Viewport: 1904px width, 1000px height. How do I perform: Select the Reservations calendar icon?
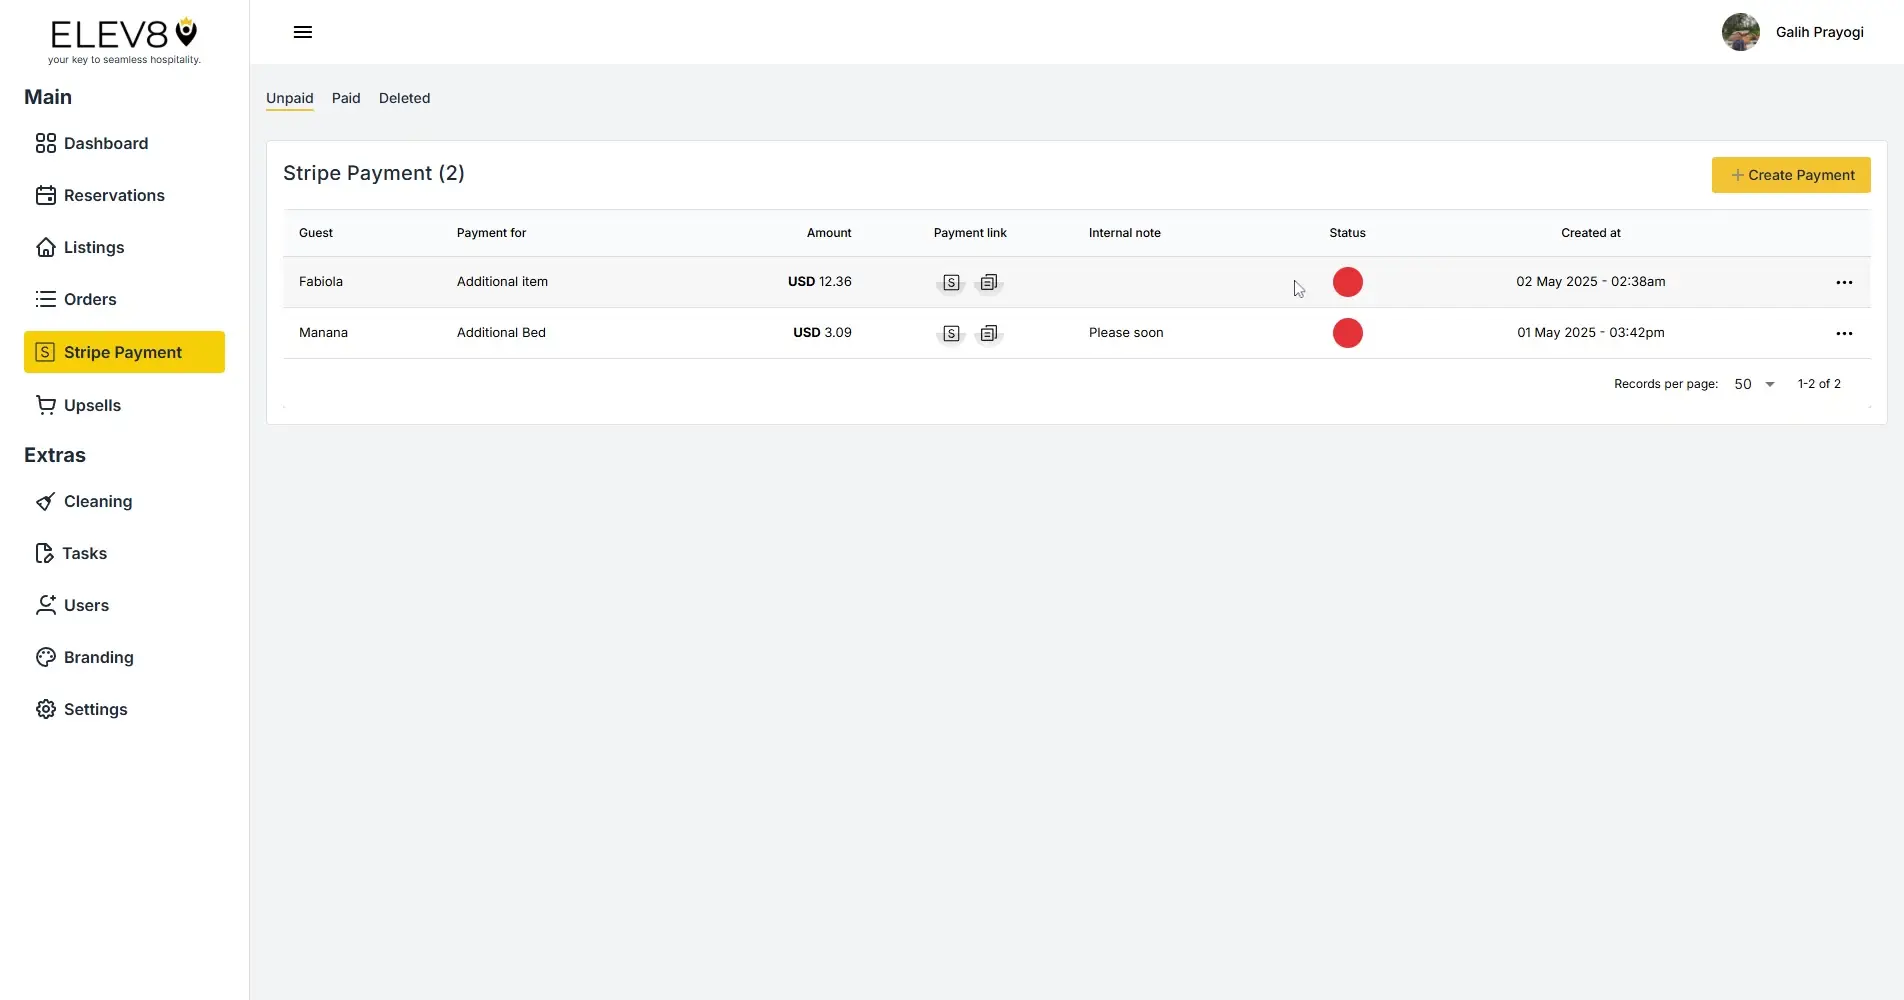46,195
